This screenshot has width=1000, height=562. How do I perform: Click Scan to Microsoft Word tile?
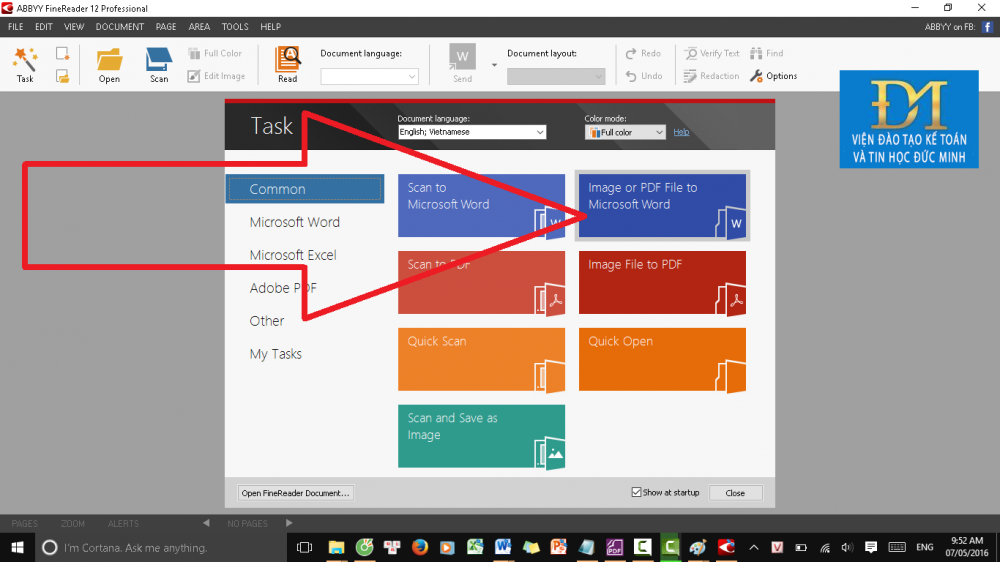pos(482,206)
